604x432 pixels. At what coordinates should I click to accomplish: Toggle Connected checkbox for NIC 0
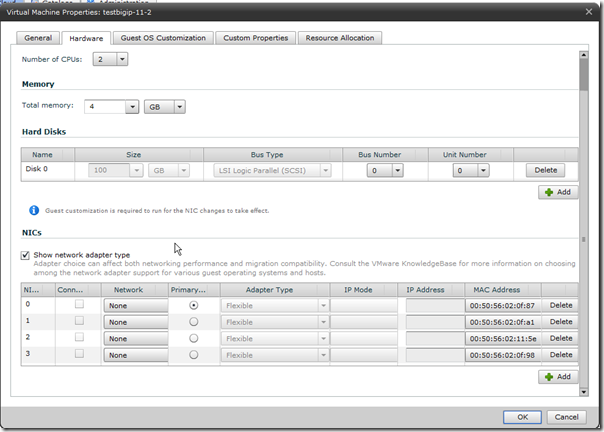pos(78,304)
